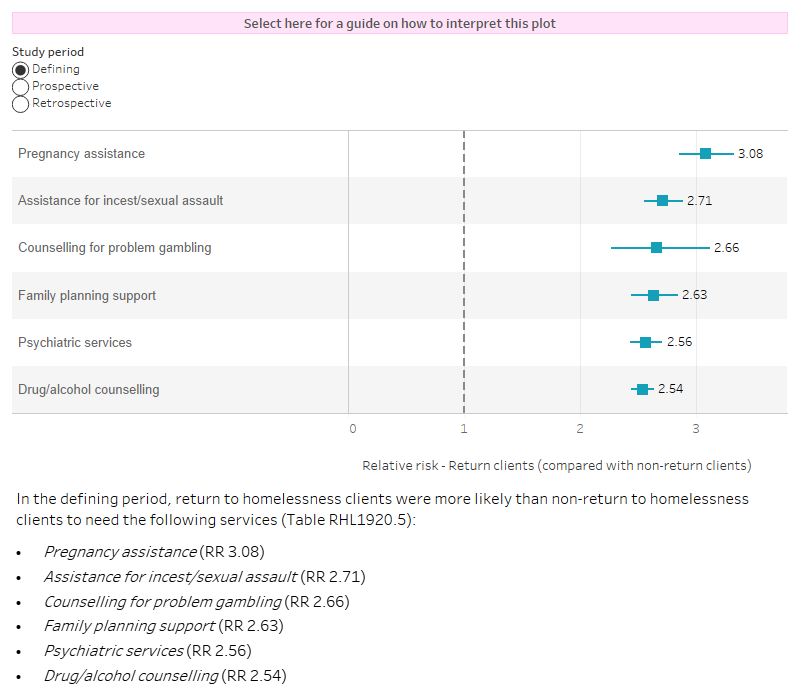The width and height of the screenshot is (800, 700).
Task: Click the Psychiatric services square marker
Action: [645, 341]
